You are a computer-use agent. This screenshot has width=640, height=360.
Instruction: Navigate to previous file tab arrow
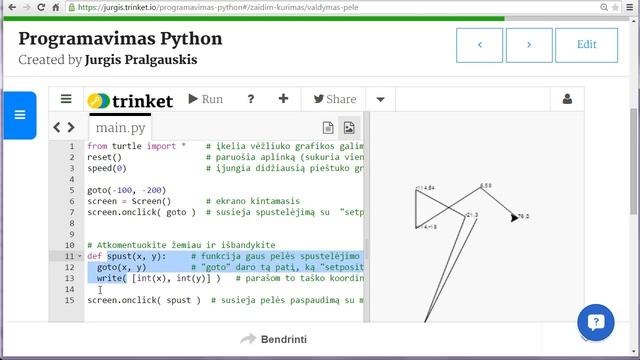point(57,127)
